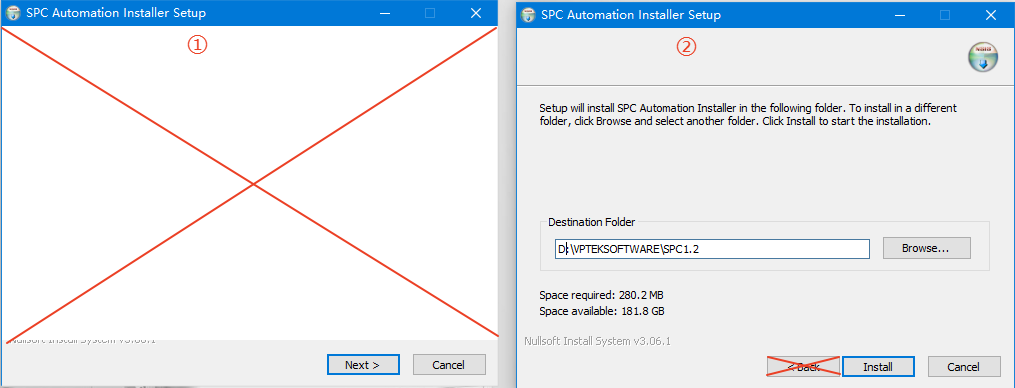Cancel the setup in the window marked ①

click(449, 365)
